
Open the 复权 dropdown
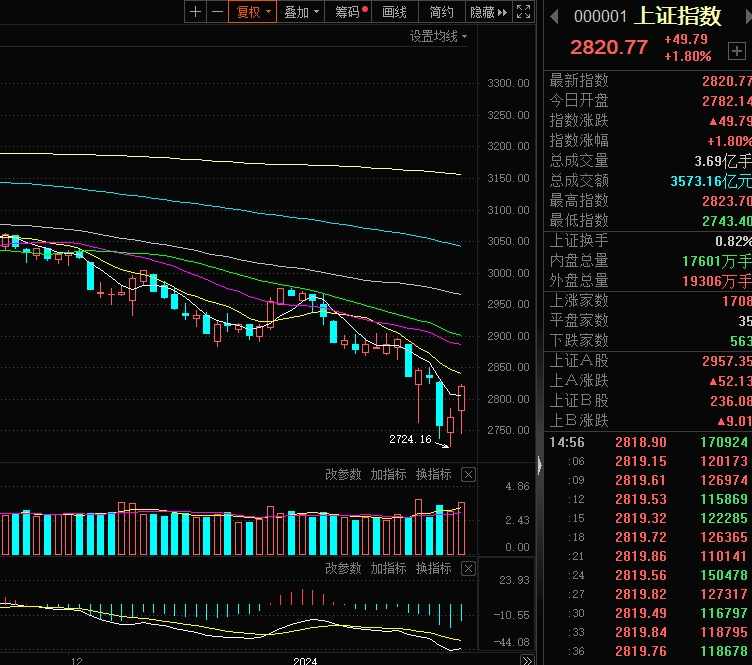[x=250, y=12]
